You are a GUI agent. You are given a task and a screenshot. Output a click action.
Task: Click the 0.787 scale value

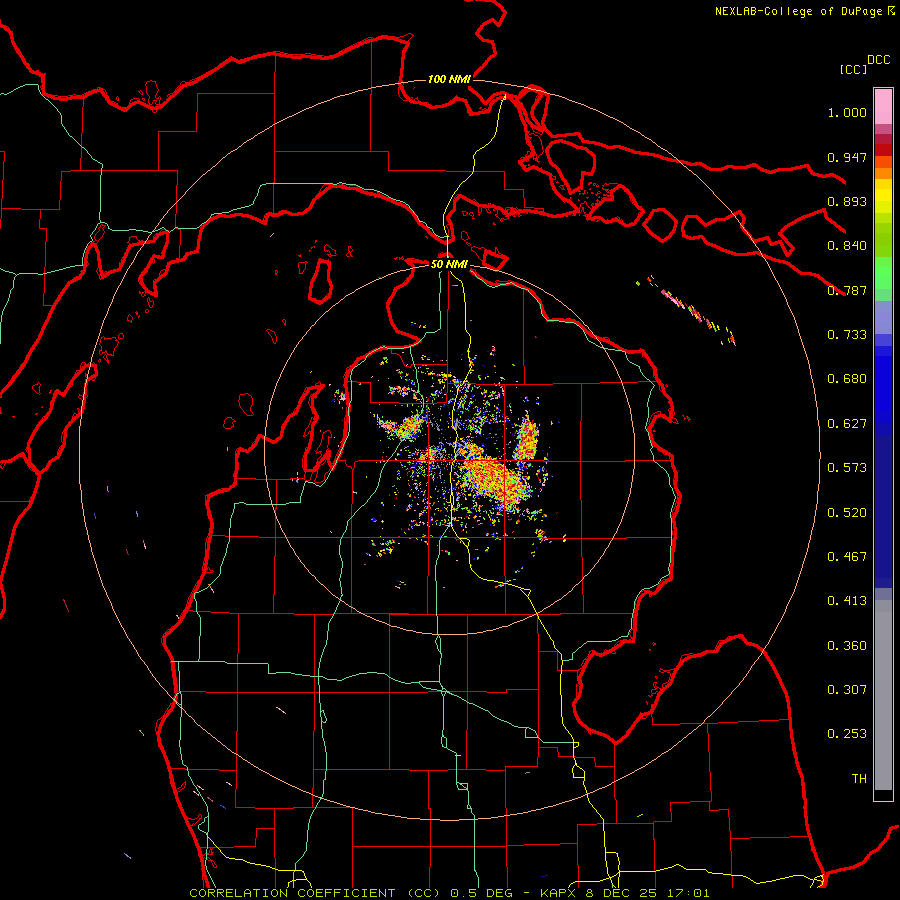click(x=847, y=290)
